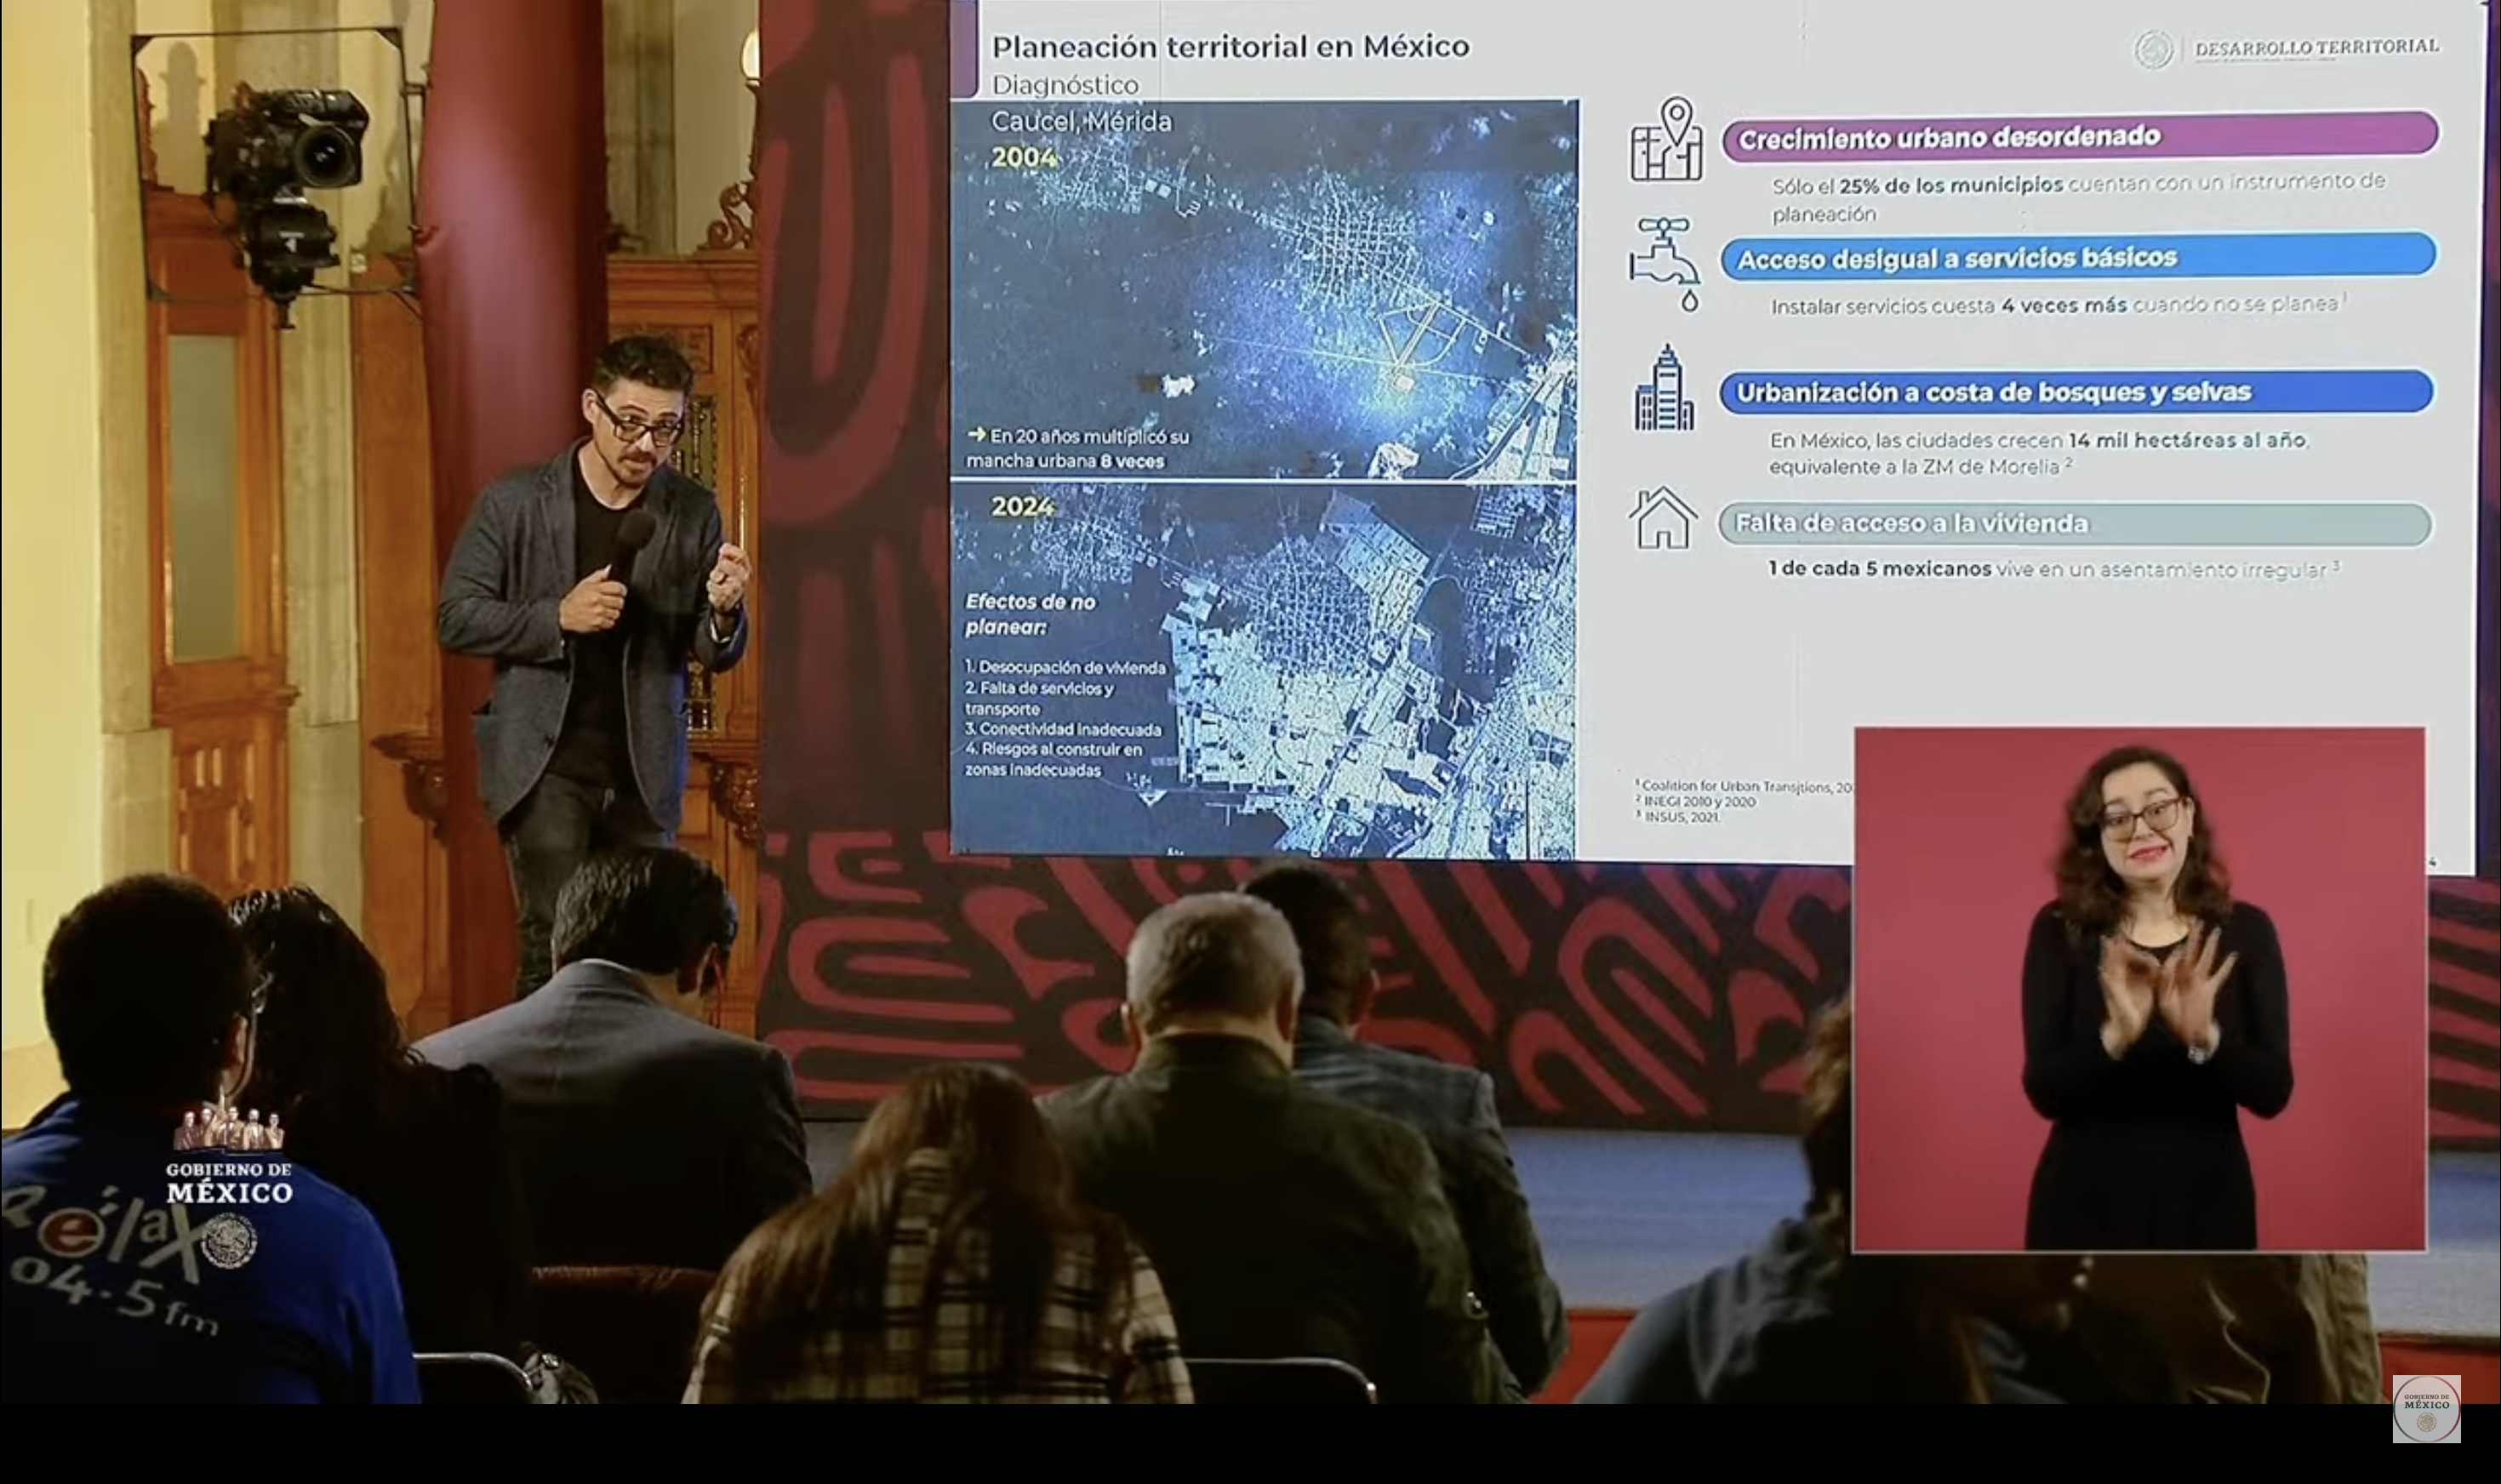This screenshot has width=2501, height=1484.
Task: Click the map pin city planning icon
Action: tap(1666, 140)
